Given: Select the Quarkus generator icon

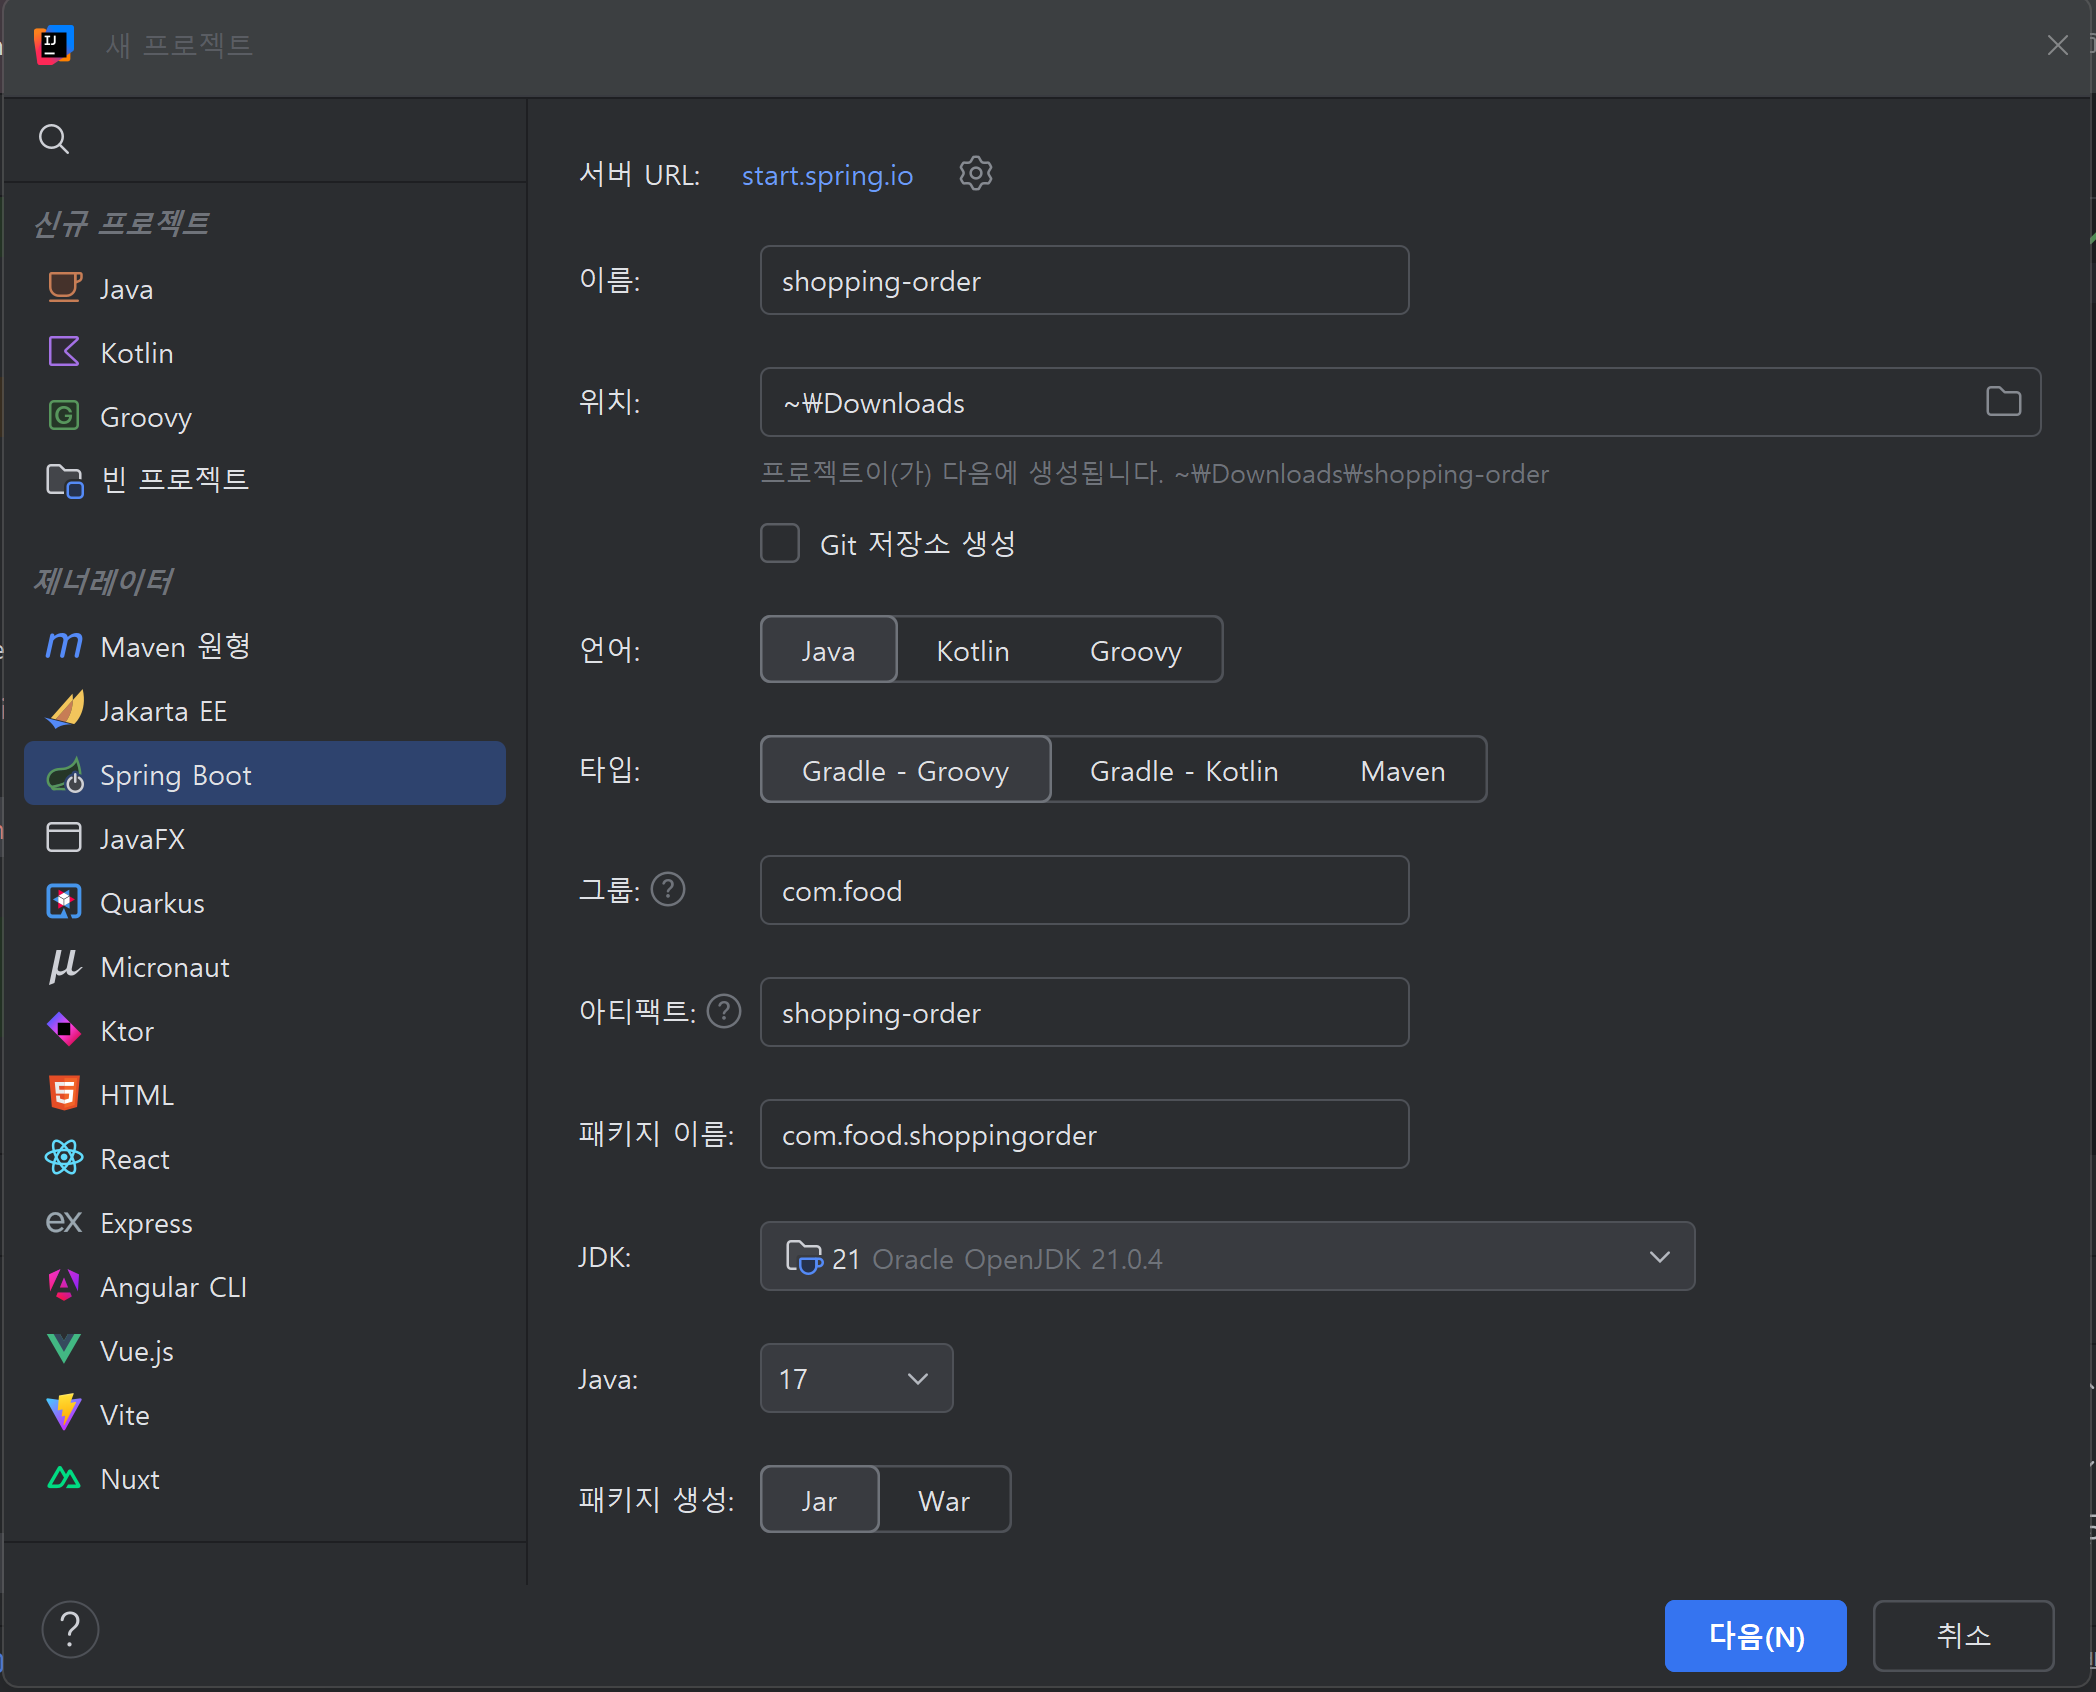Looking at the screenshot, I should [x=64, y=902].
